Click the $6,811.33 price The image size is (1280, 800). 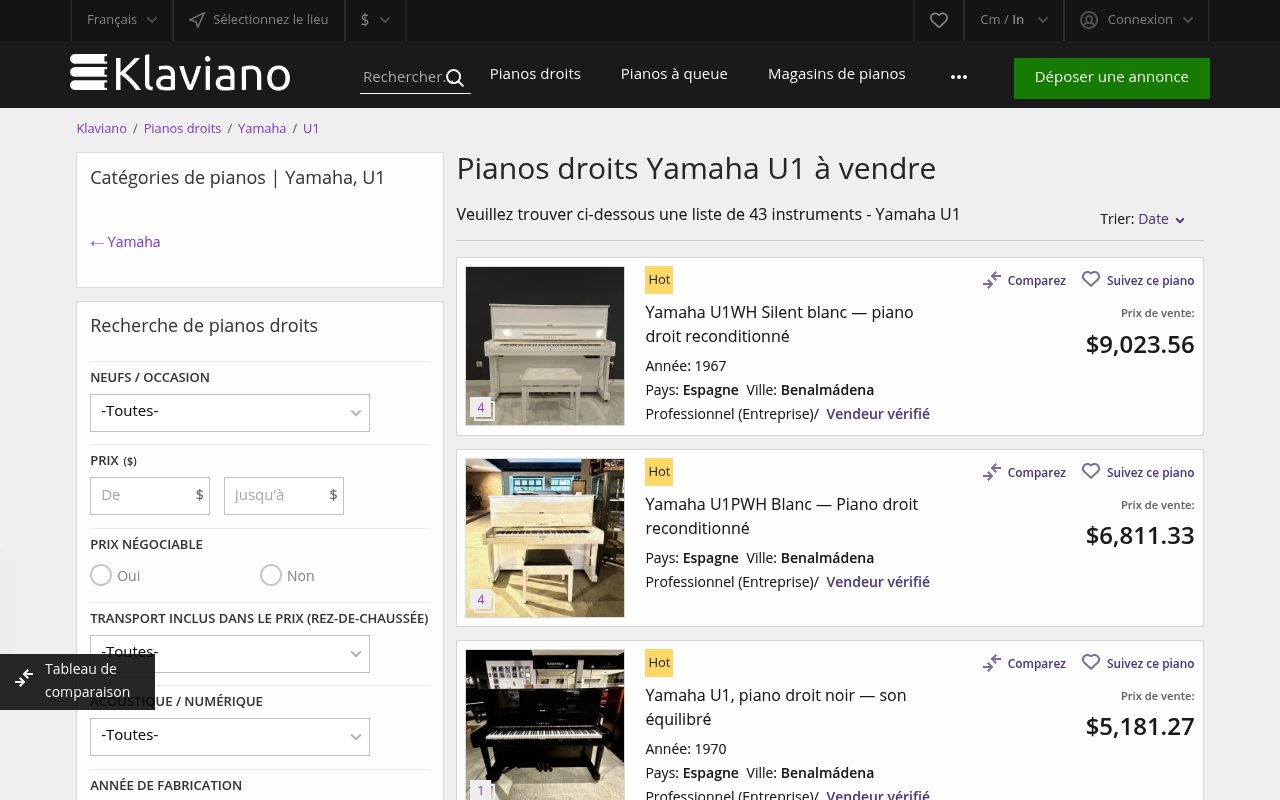point(1140,536)
